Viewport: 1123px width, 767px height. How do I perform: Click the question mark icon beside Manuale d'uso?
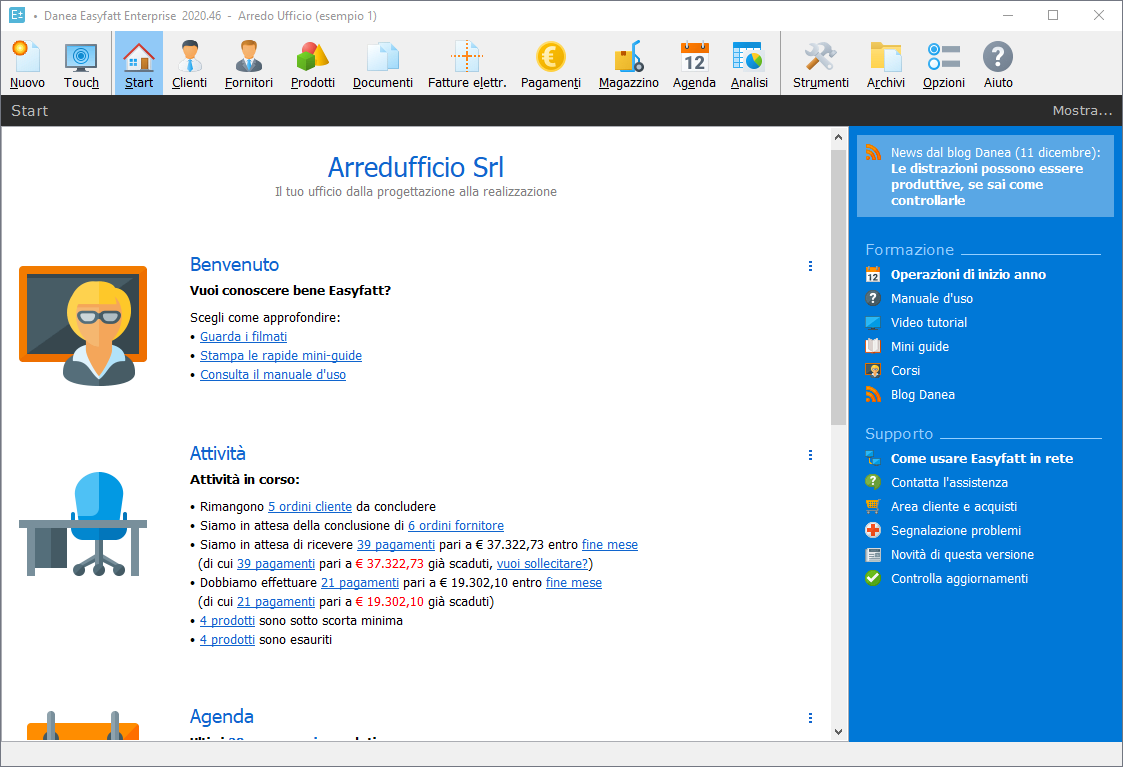873,299
